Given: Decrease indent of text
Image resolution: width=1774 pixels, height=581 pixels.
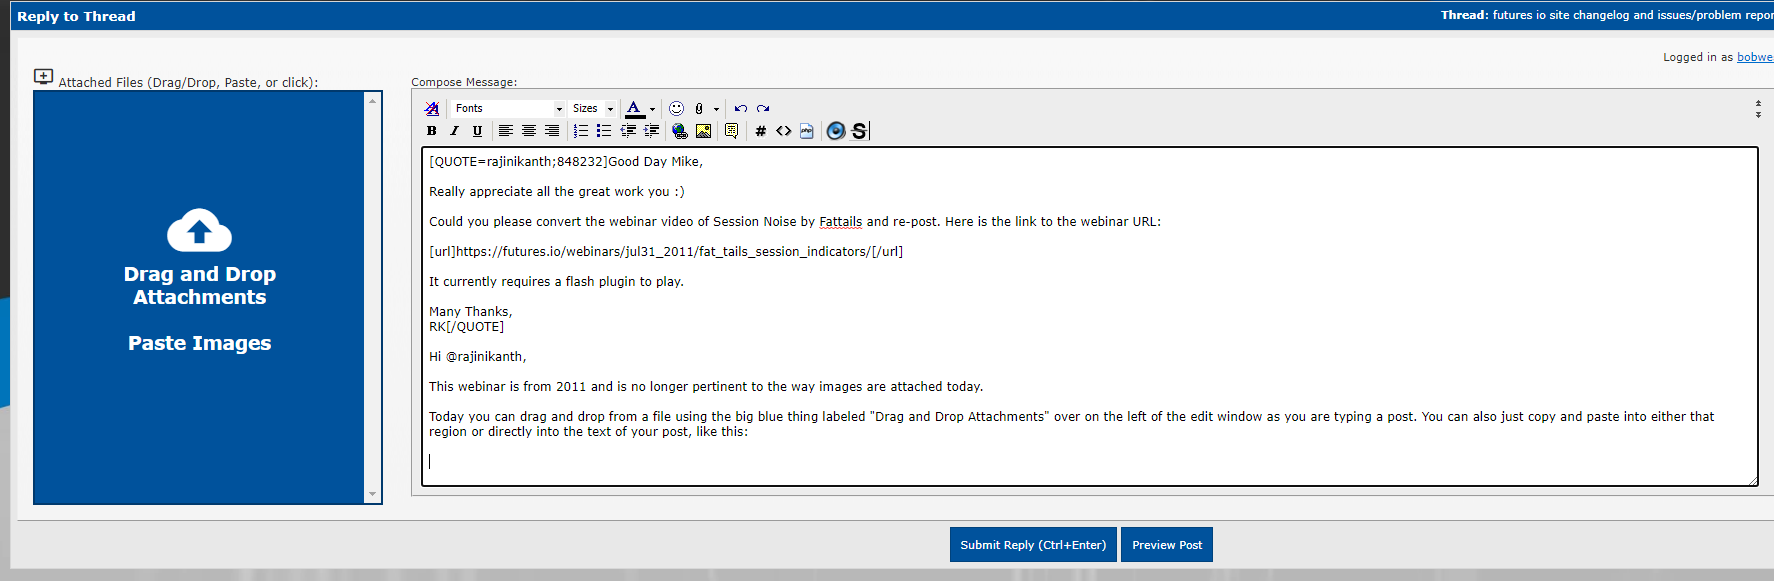Looking at the screenshot, I should click(628, 131).
